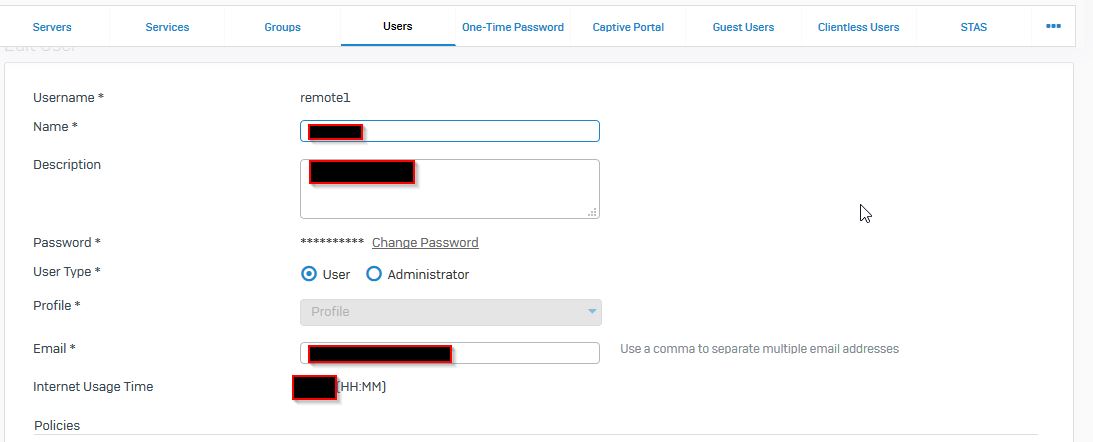Image resolution: width=1093 pixels, height=442 pixels.
Task: Switch to the Guest Users tab
Action: 743,27
